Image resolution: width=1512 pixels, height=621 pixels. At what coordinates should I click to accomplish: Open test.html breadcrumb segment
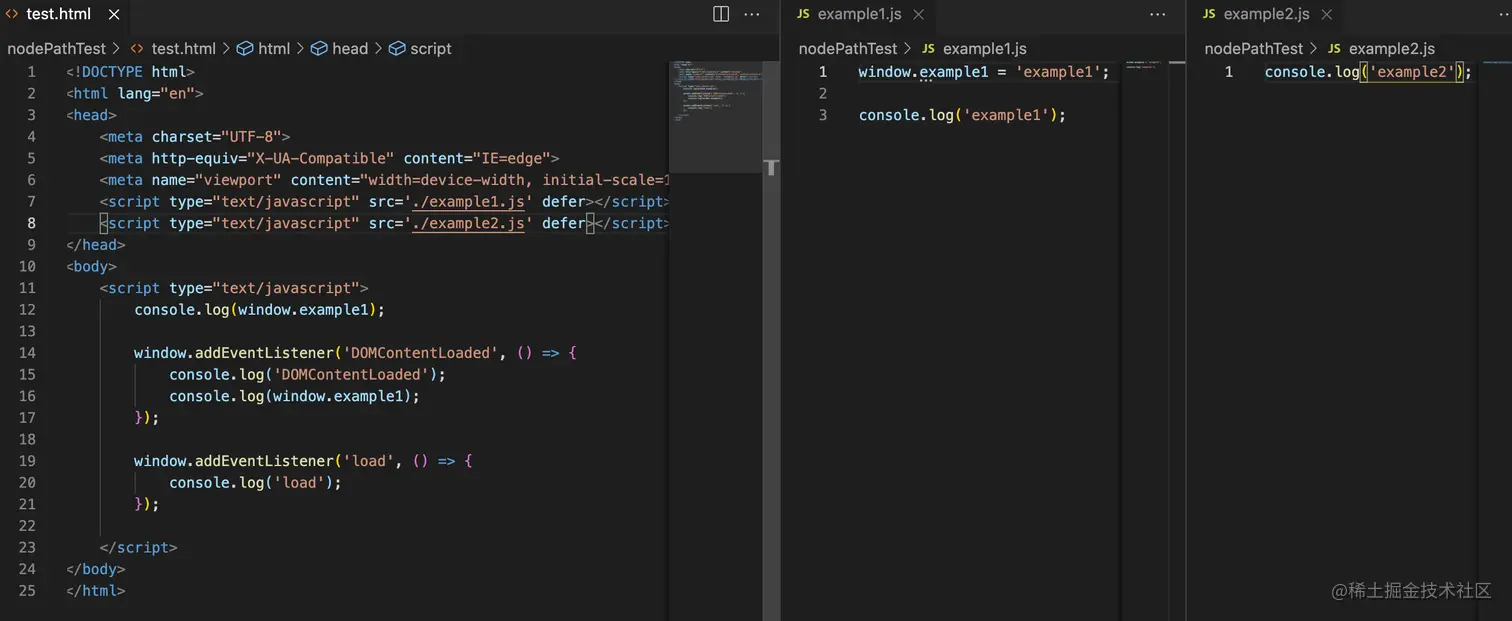[183, 48]
